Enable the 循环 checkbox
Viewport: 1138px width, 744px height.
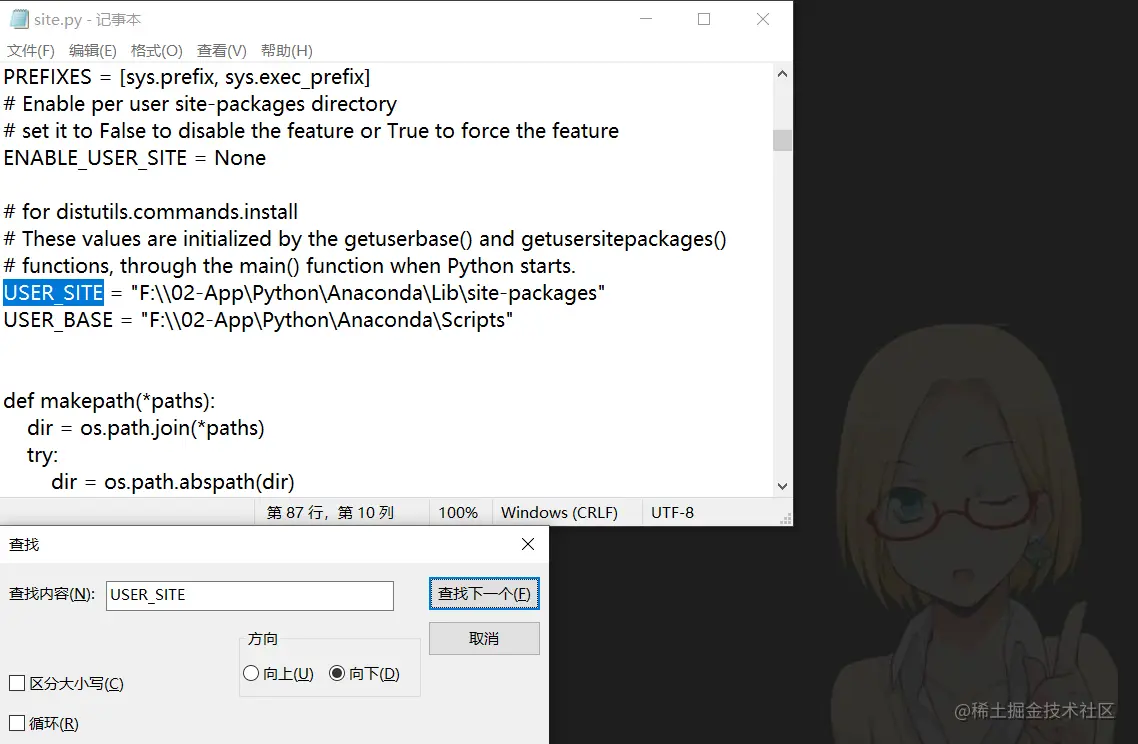coord(15,723)
